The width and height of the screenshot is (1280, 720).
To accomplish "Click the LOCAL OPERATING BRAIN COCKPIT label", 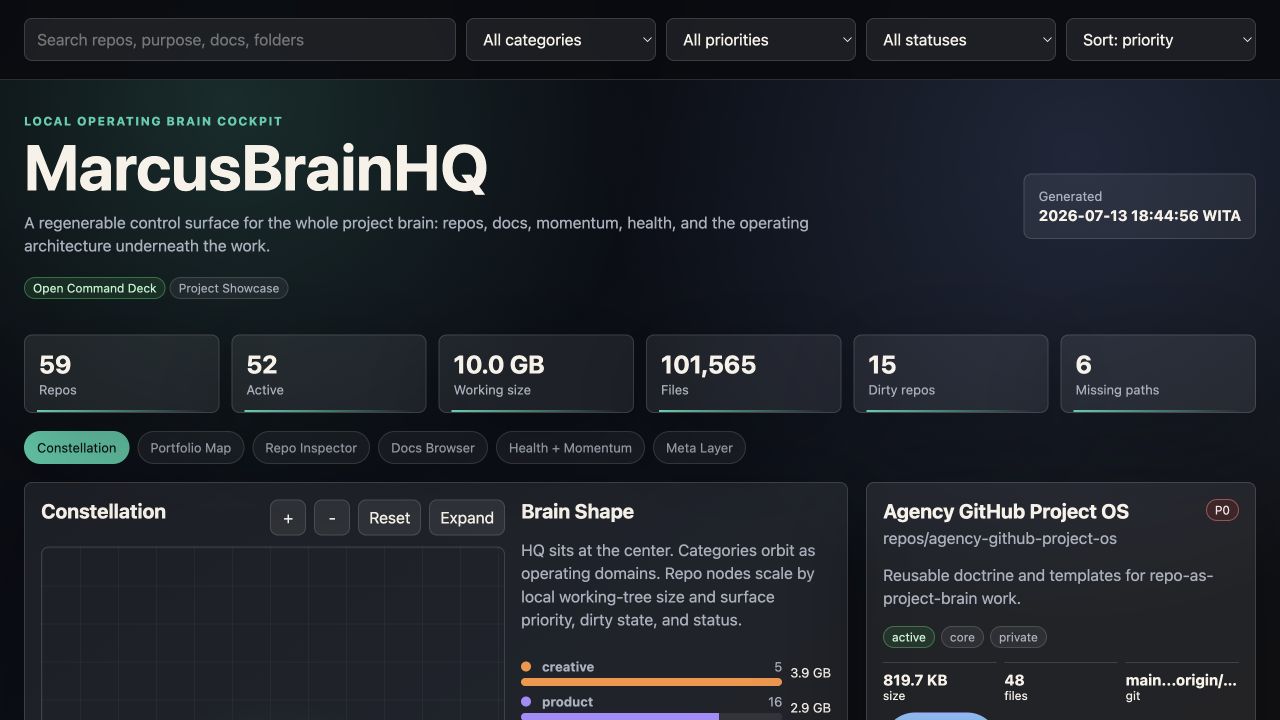I will click(153, 121).
